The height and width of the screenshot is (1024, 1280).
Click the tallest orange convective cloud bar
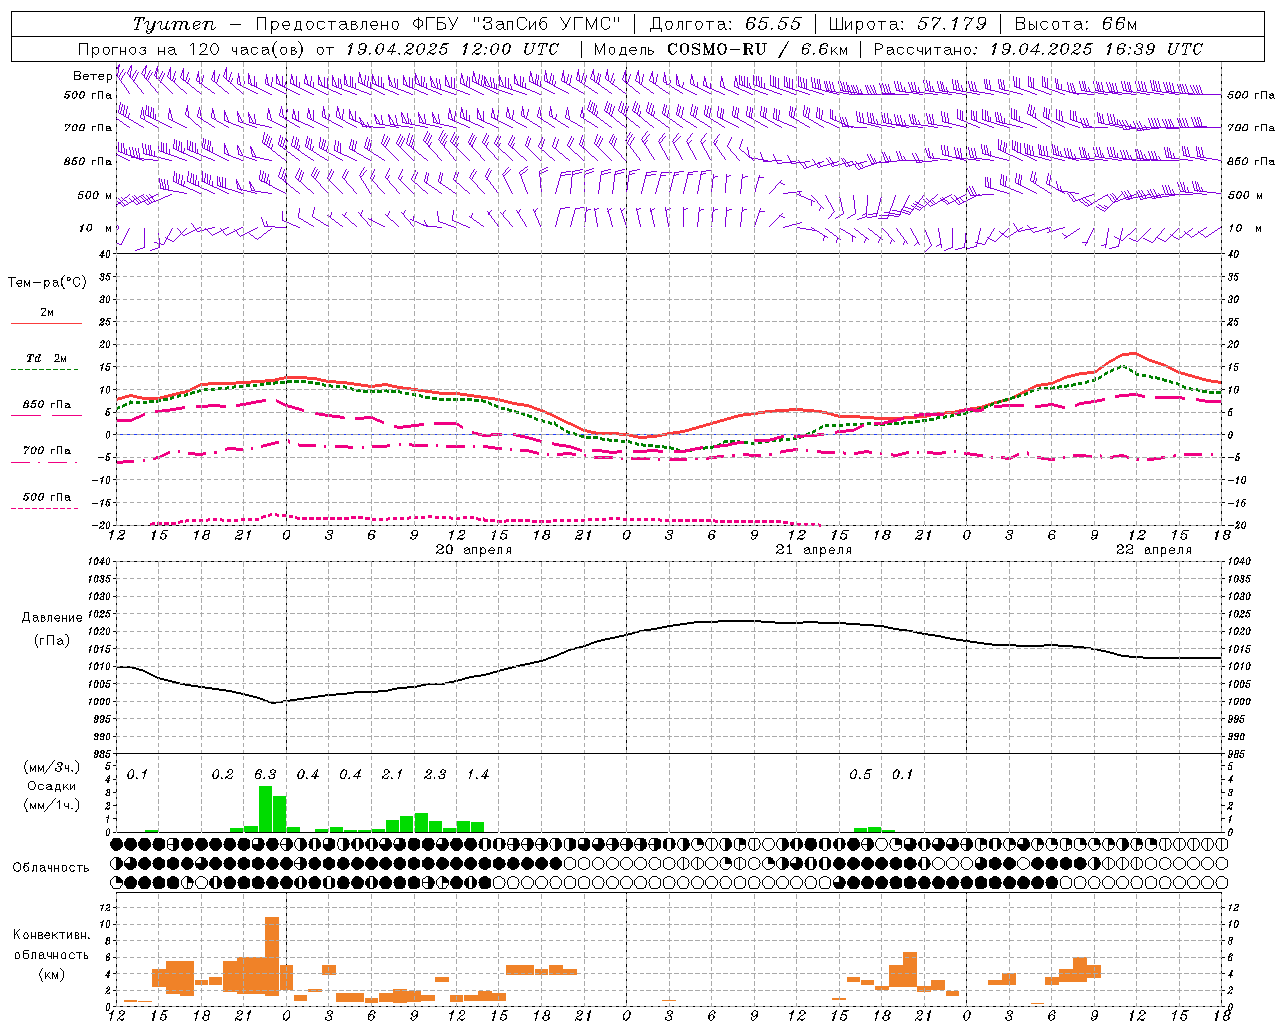[x=272, y=956]
